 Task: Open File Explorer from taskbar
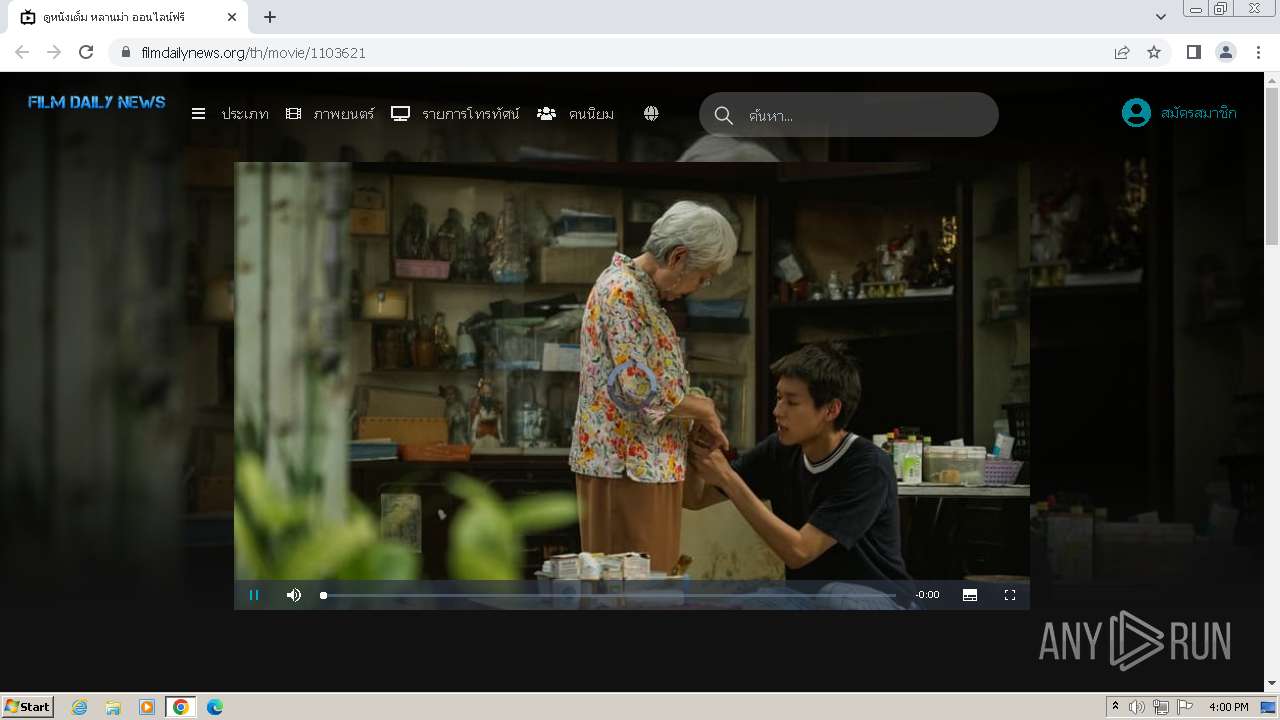113,707
